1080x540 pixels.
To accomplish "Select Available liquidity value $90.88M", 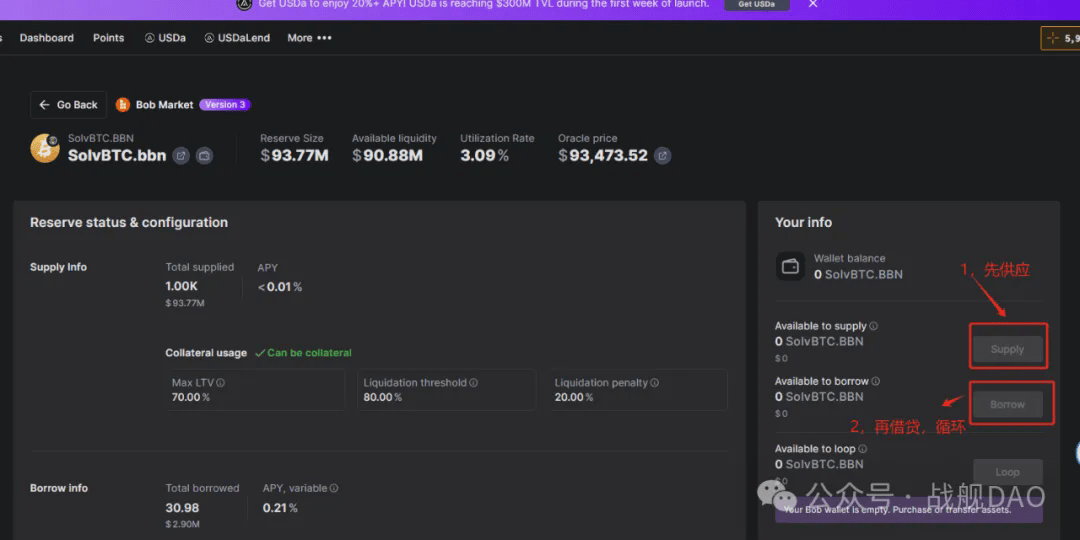I will [x=387, y=156].
